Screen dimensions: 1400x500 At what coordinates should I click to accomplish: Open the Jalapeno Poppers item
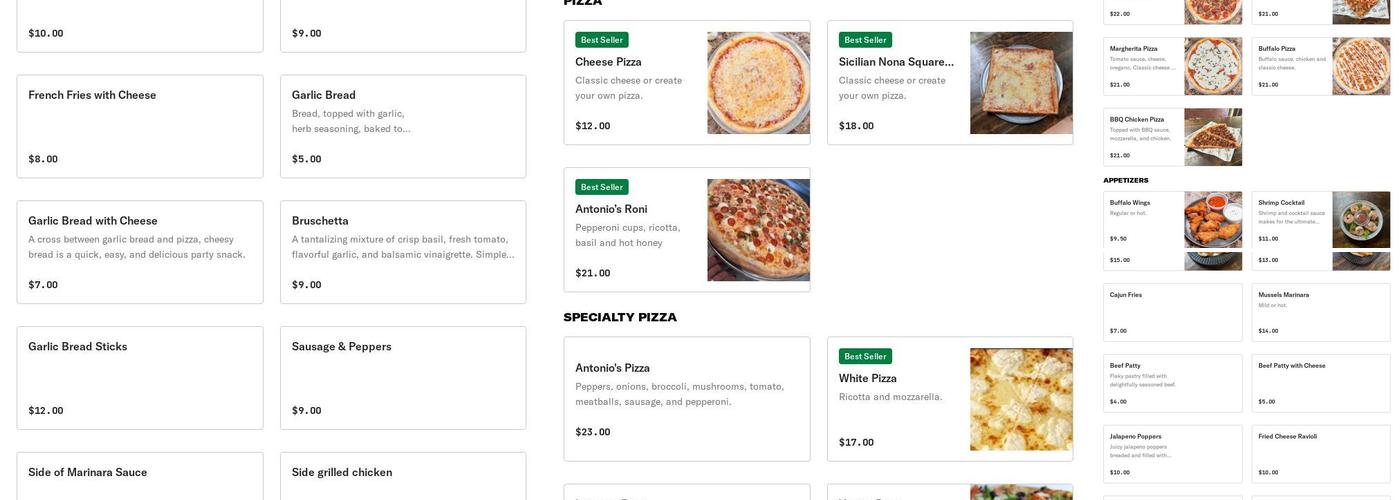tap(1172, 454)
